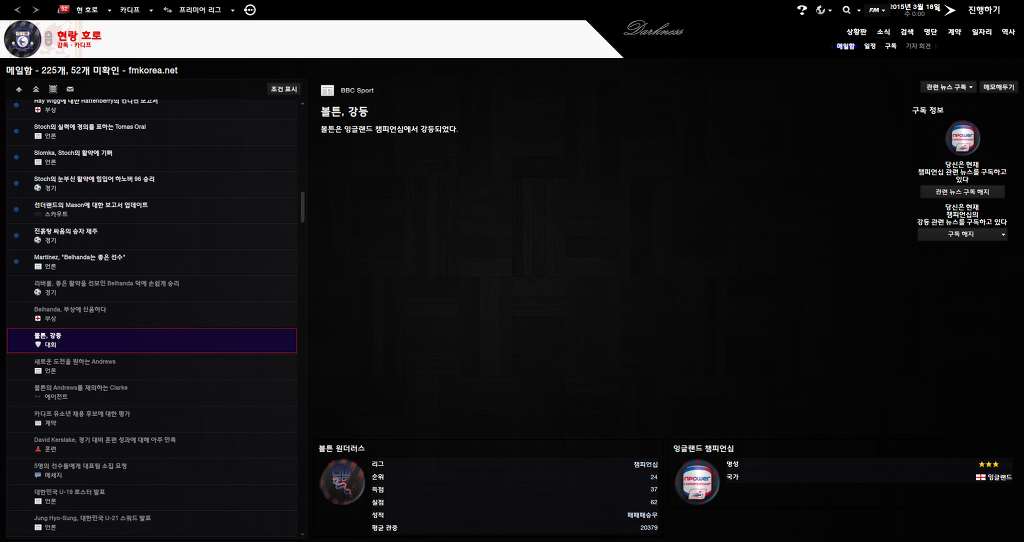Click the magnifier search icon
The width and height of the screenshot is (1024, 542).
click(x=846, y=9)
